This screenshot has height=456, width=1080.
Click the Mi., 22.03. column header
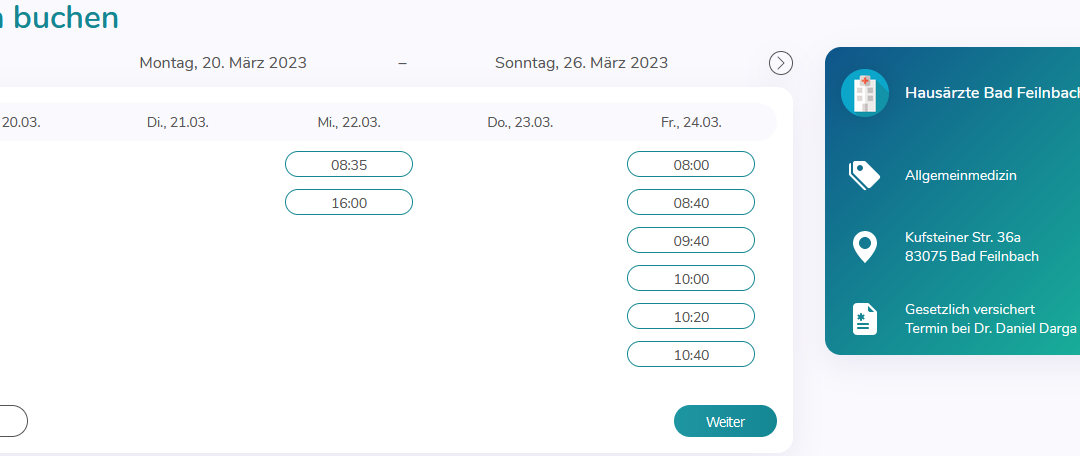(349, 123)
